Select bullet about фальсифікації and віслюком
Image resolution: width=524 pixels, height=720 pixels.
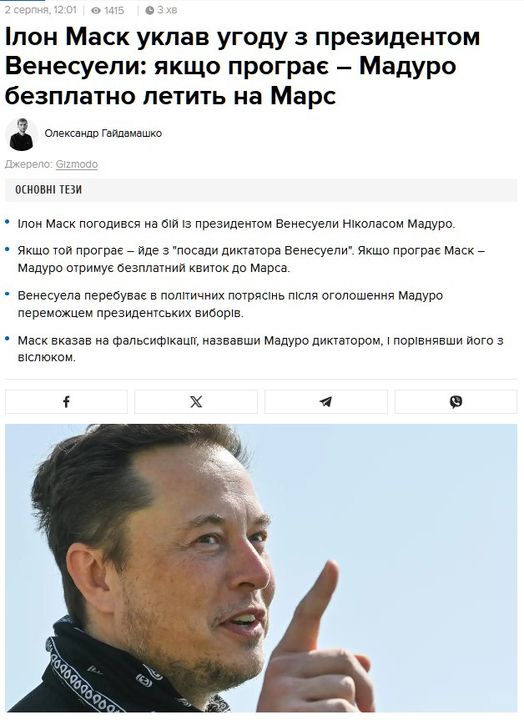[260, 349]
